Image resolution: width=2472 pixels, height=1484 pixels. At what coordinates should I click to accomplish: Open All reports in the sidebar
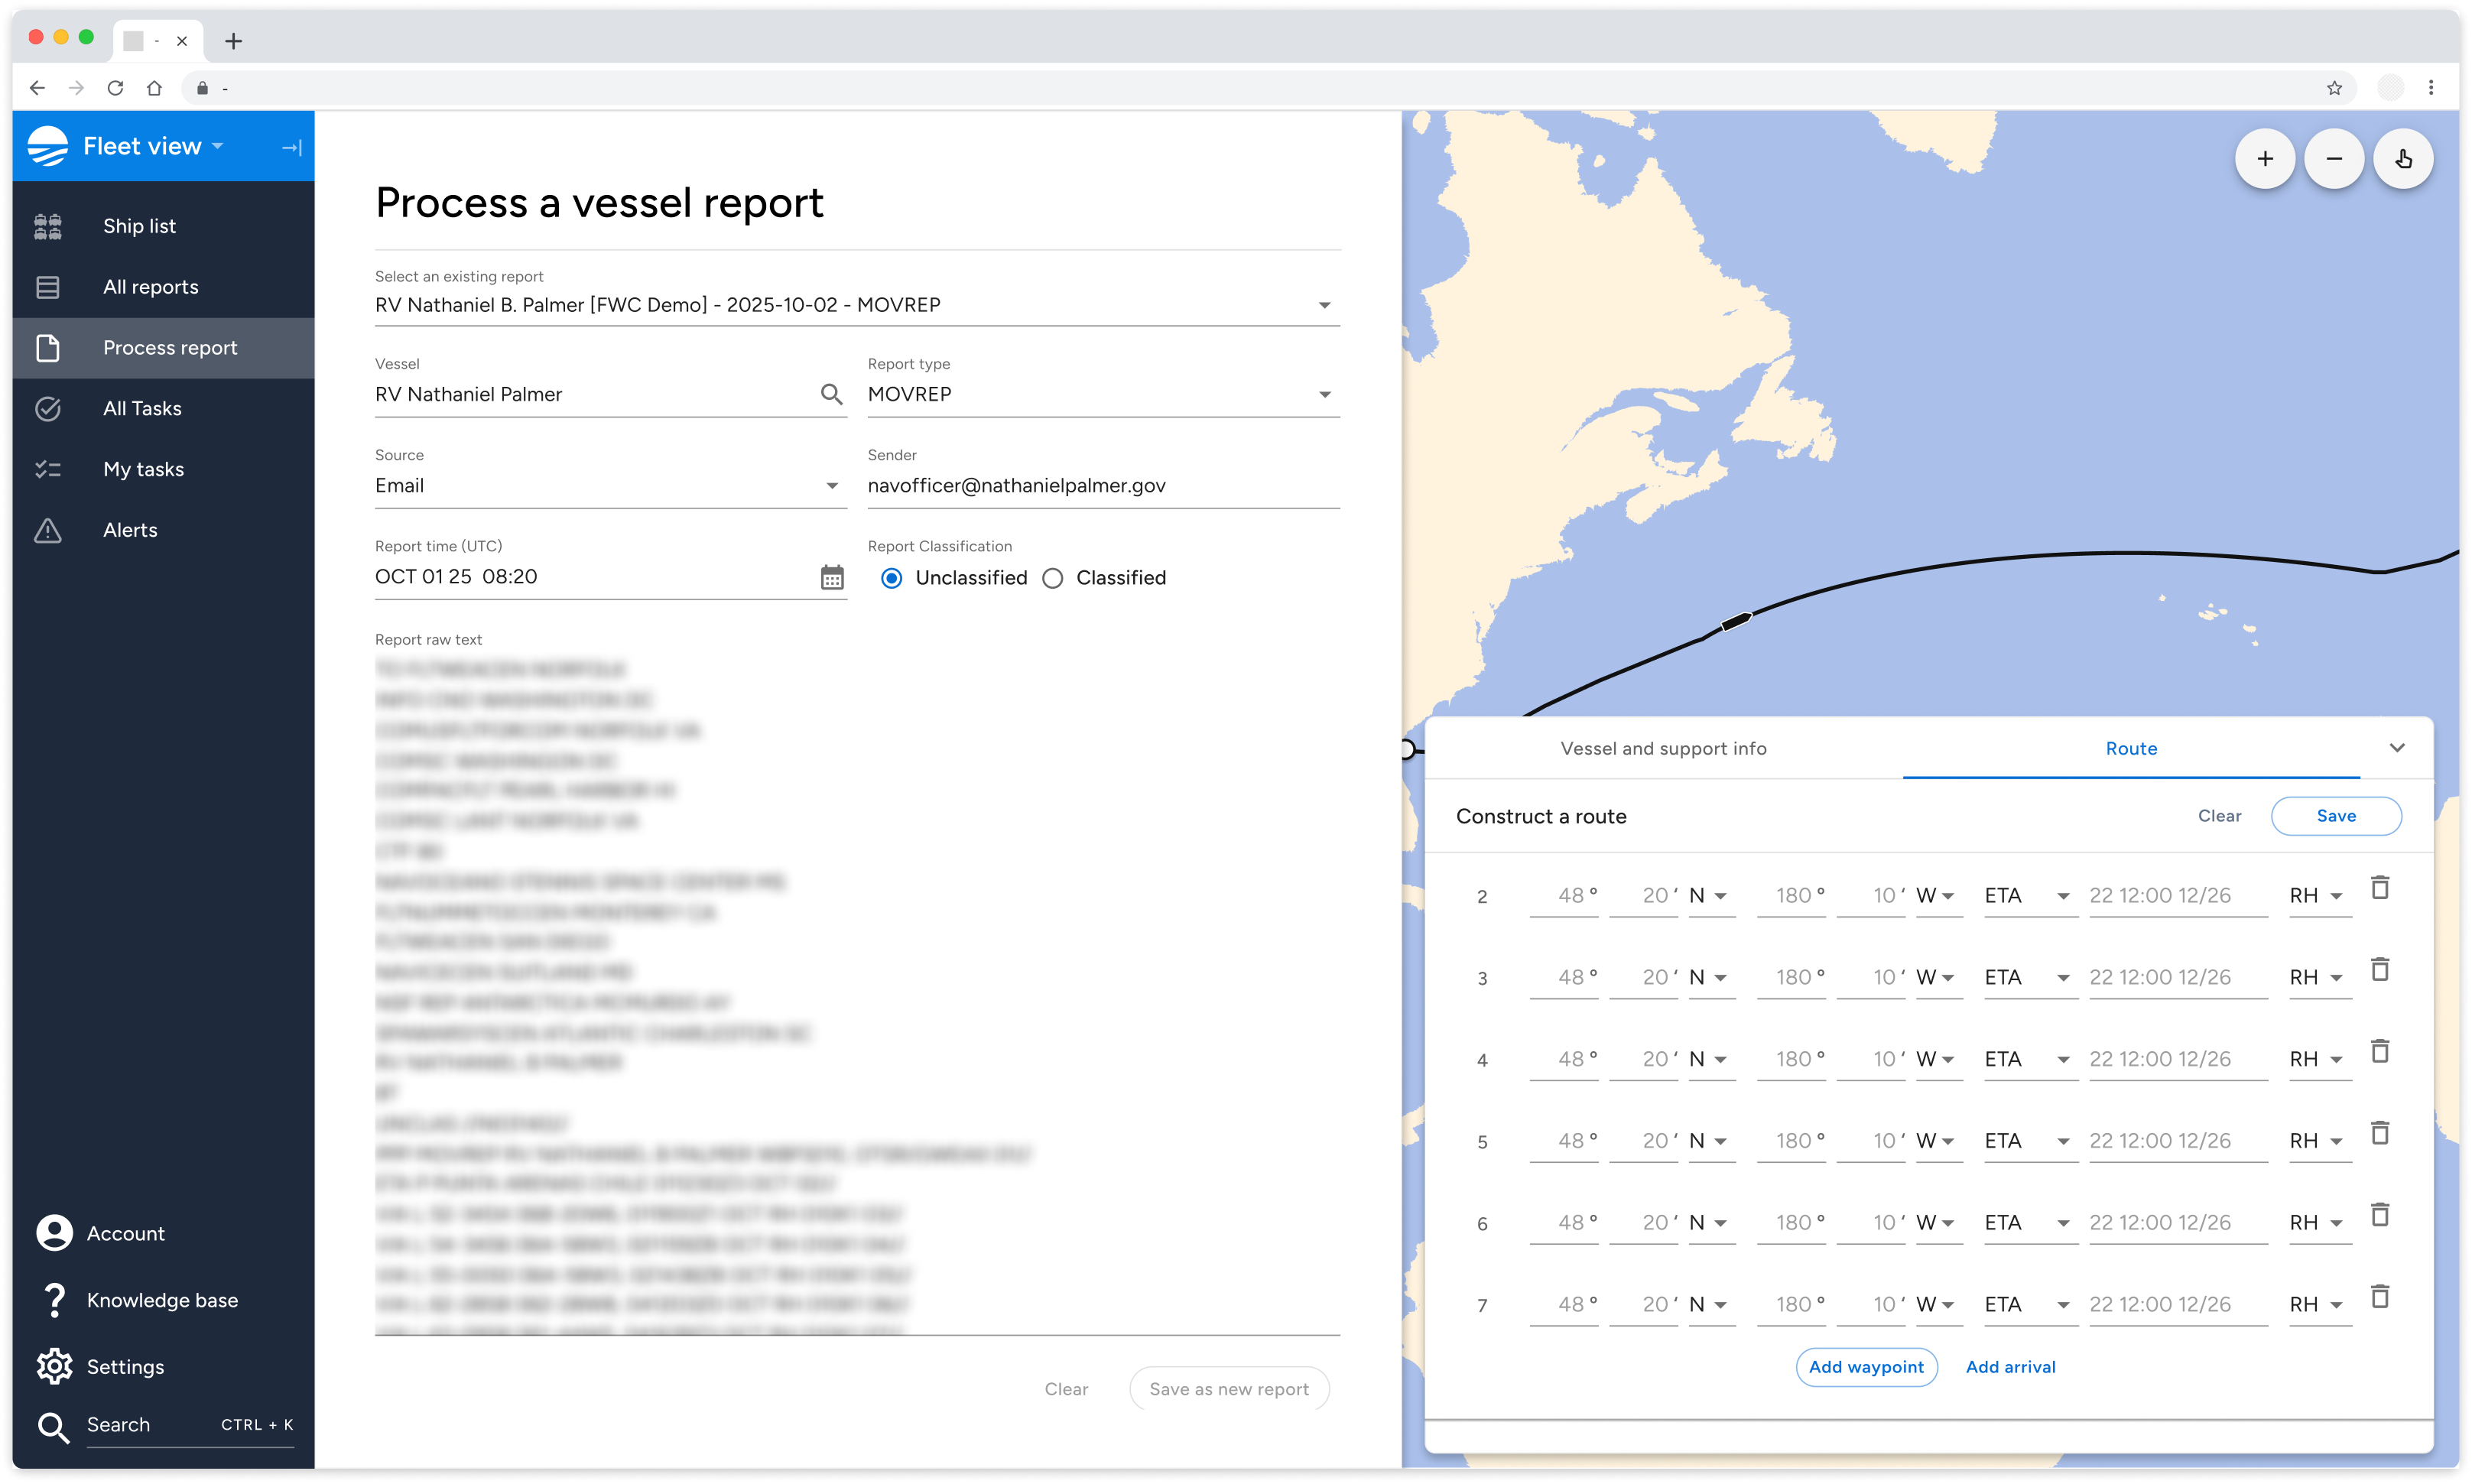(150, 286)
